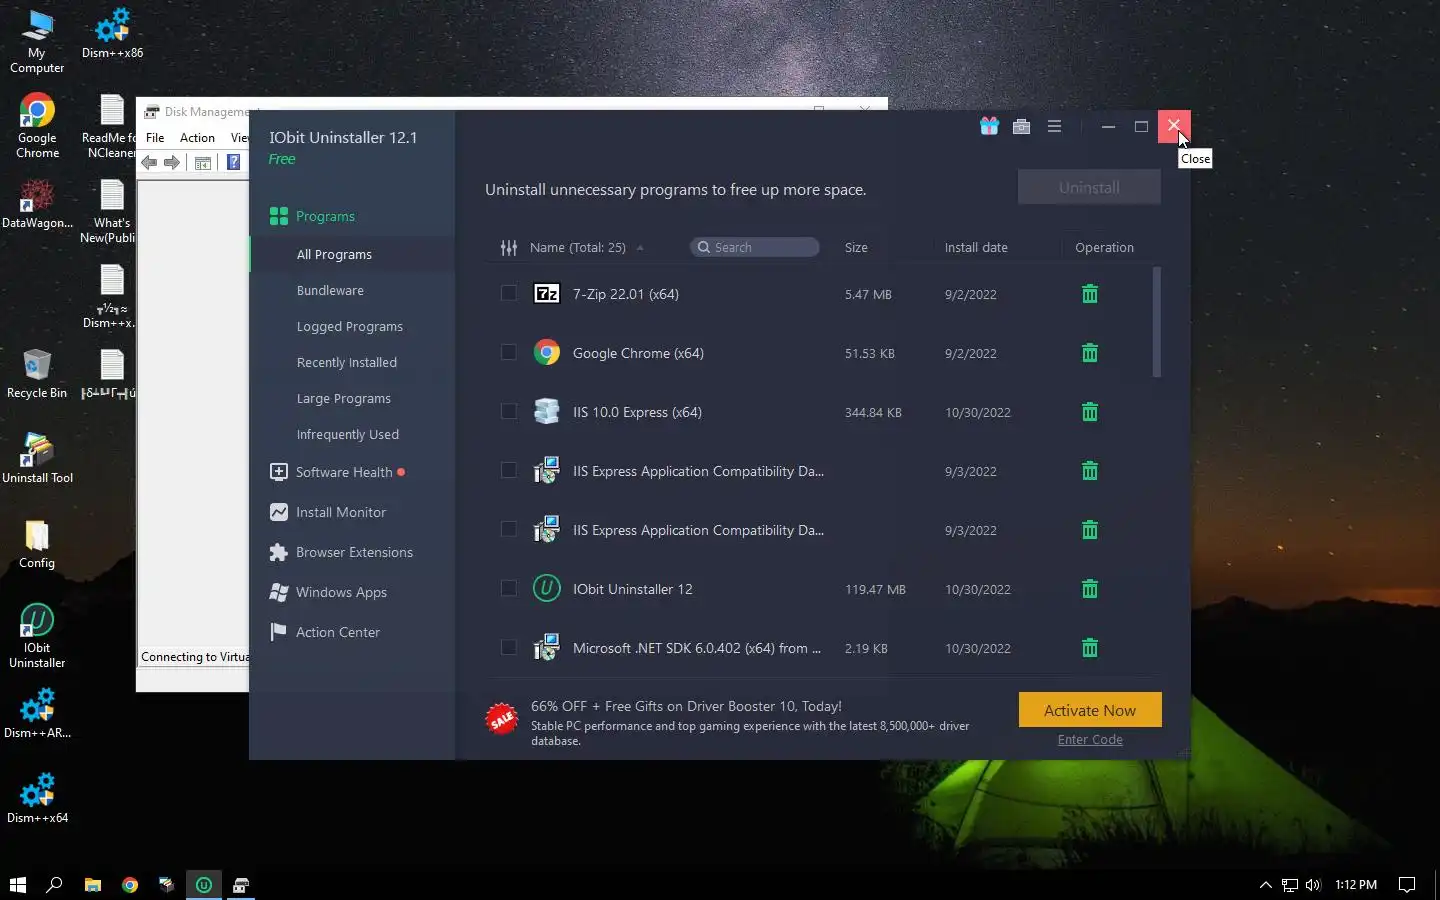Click forward arrow in Disk Management toolbar
1440x900 pixels.
pos(172,163)
